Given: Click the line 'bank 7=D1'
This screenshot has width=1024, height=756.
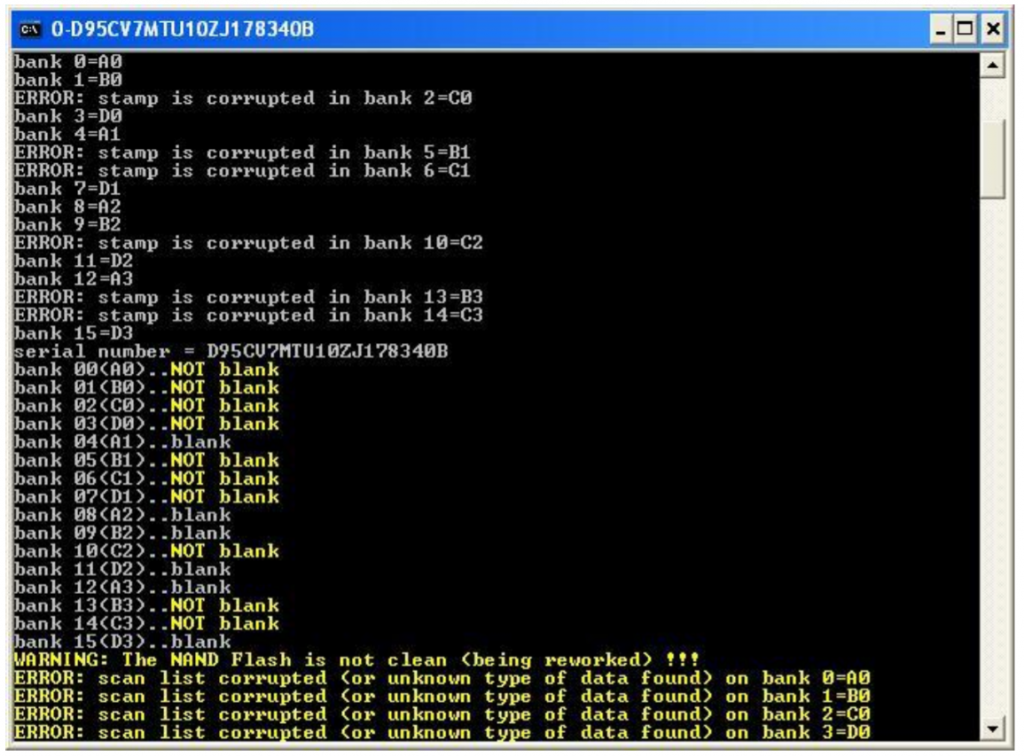Looking at the screenshot, I should pyautogui.click(x=68, y=189).
